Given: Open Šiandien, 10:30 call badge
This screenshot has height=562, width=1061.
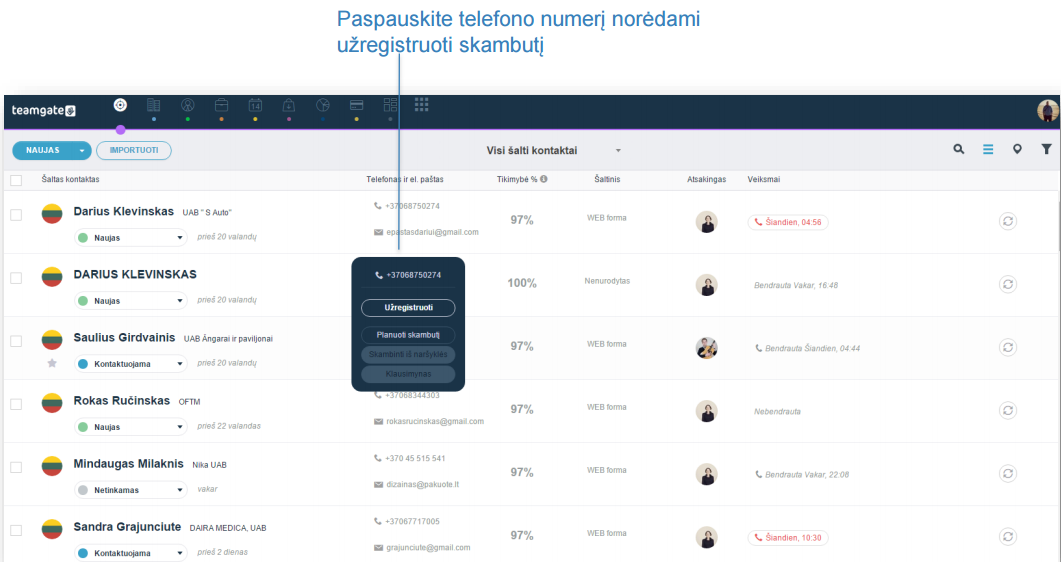Looking at the screenshot, I should (x=788, y=538).
